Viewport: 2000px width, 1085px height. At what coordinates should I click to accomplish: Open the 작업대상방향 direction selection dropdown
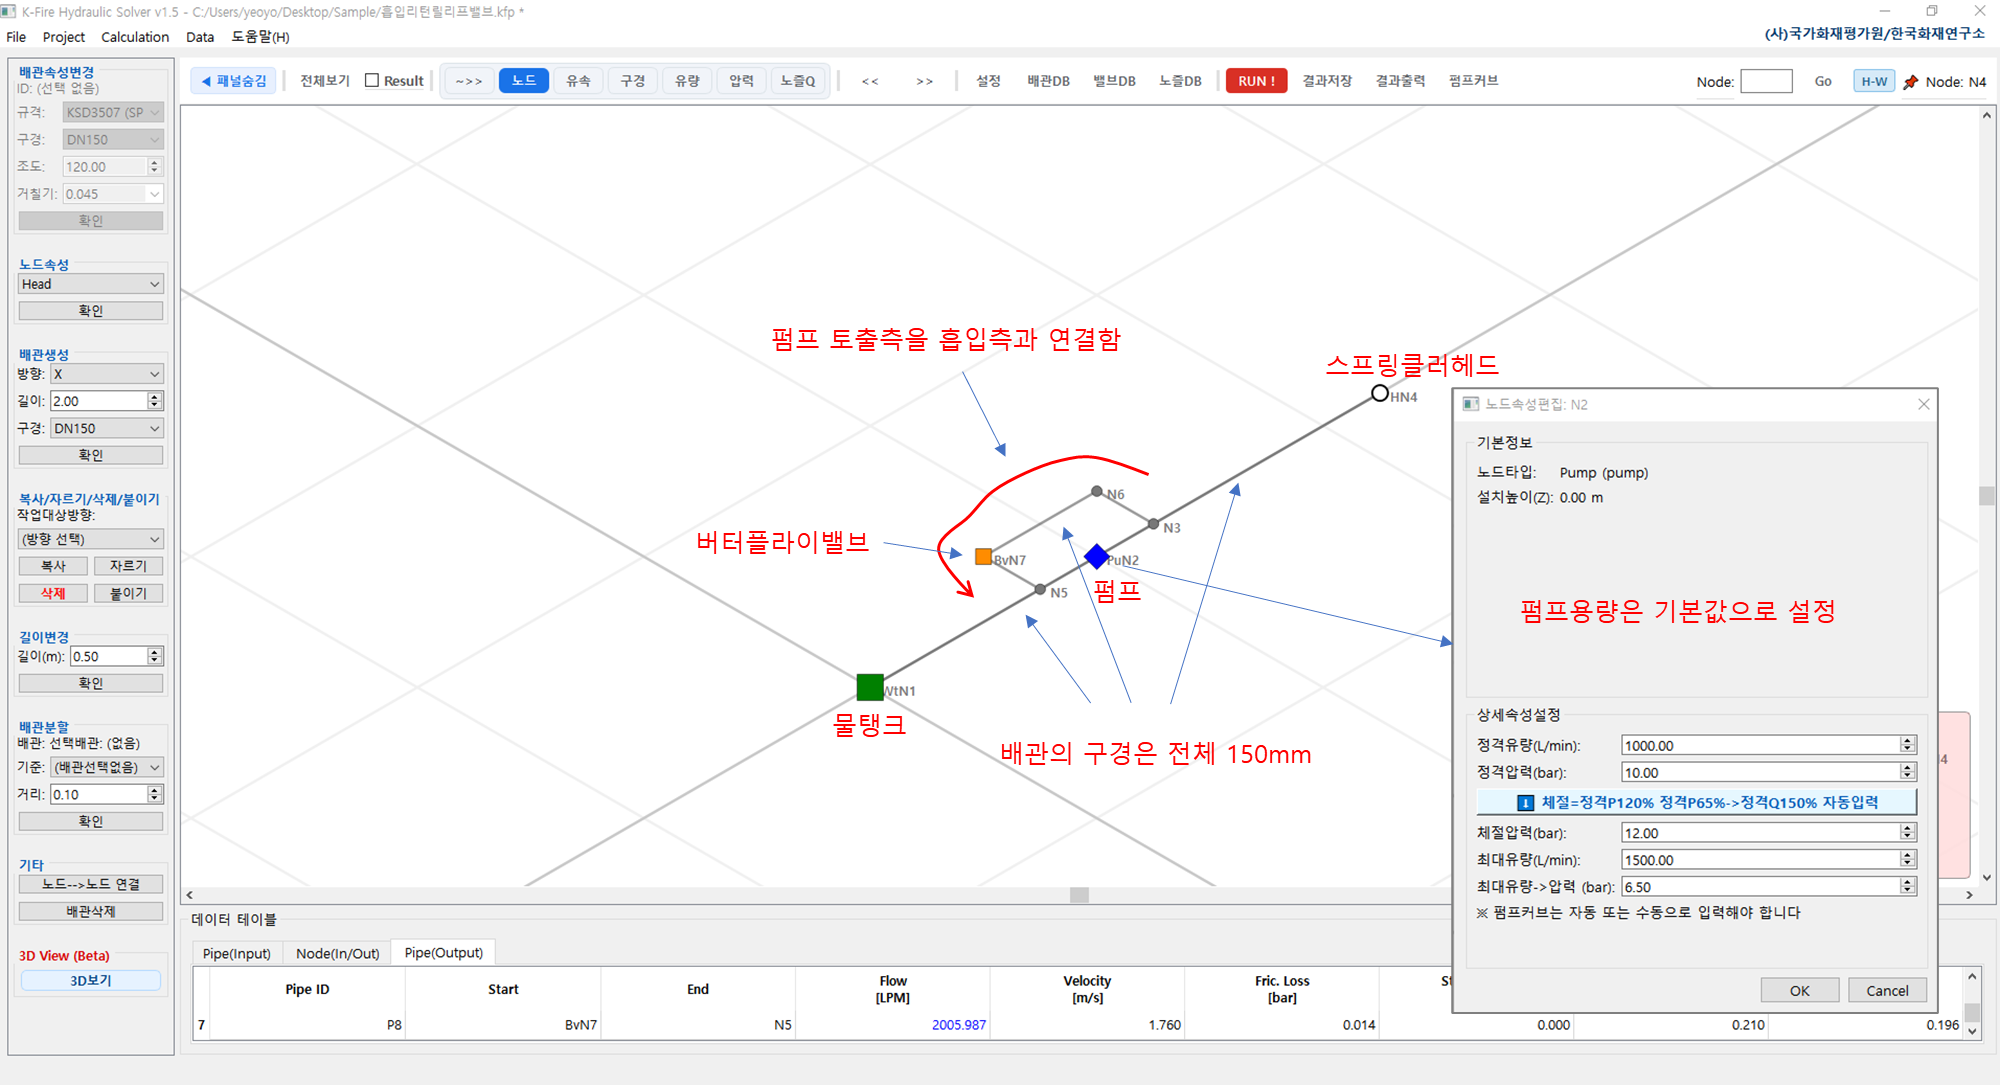[x=90, y=539]
